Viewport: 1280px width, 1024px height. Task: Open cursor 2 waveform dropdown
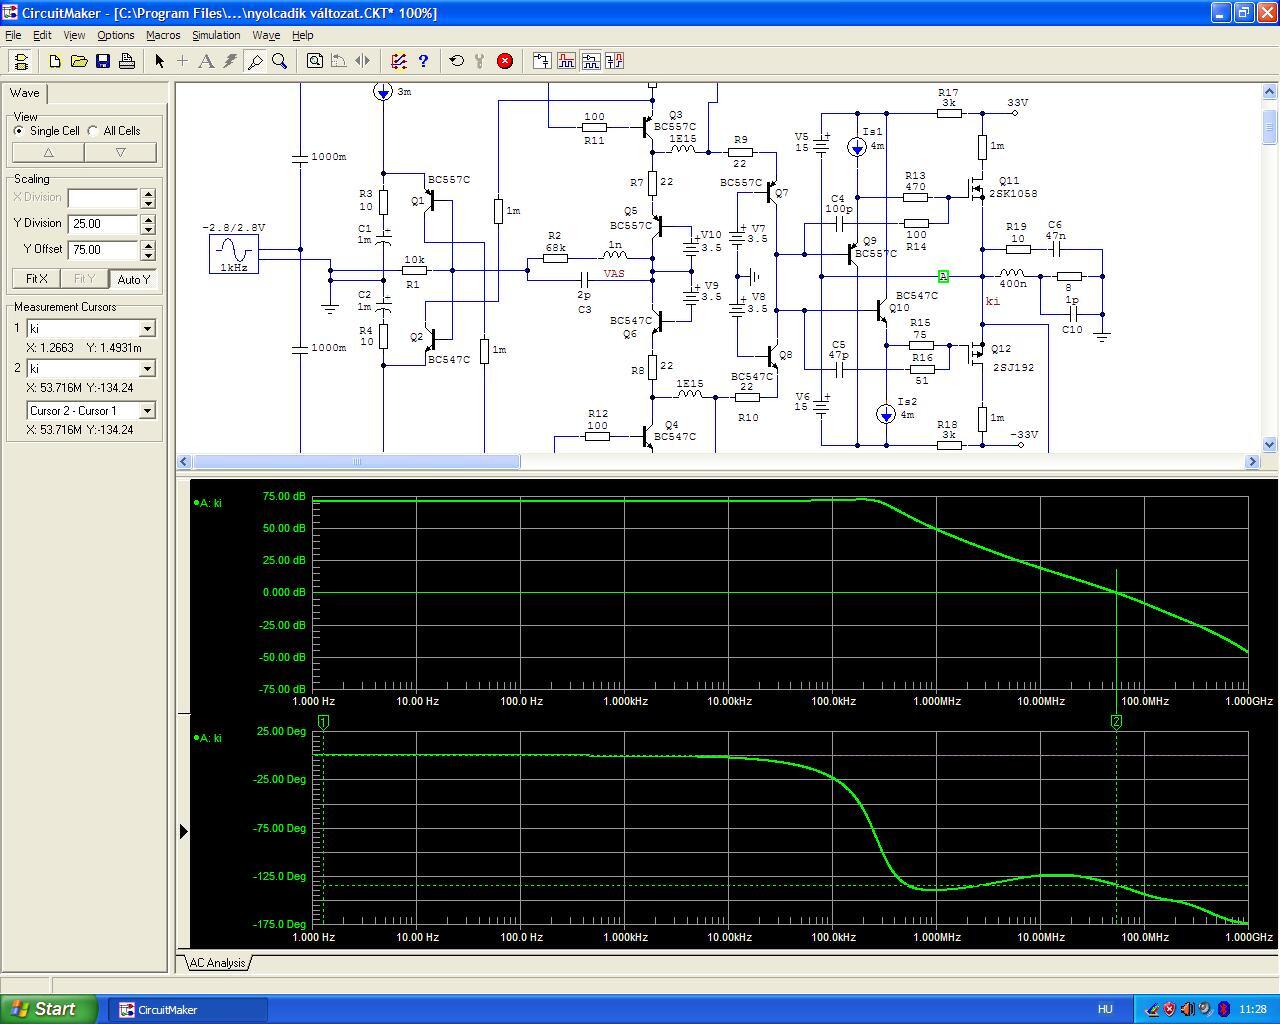[147, 369]
